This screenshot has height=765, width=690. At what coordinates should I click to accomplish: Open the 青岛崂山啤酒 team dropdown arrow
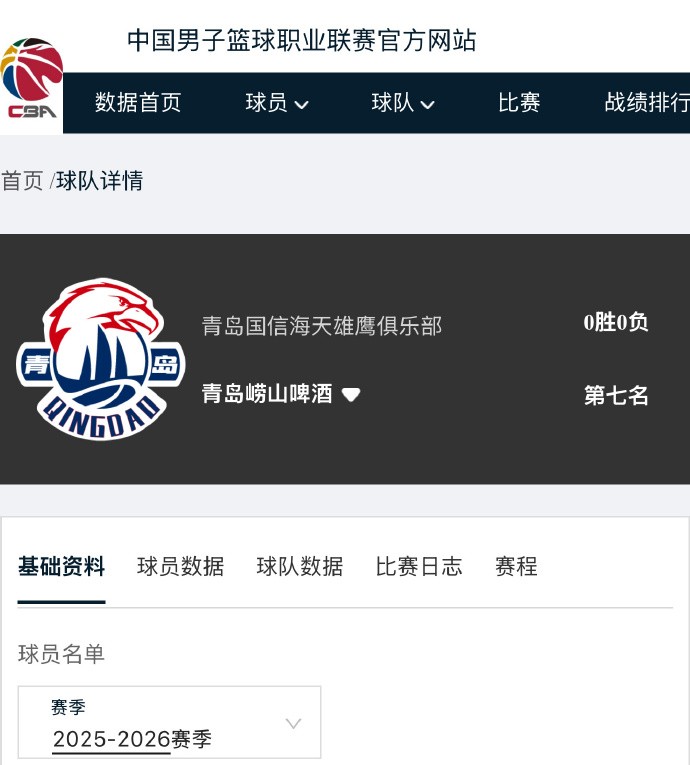coord(351,394)
